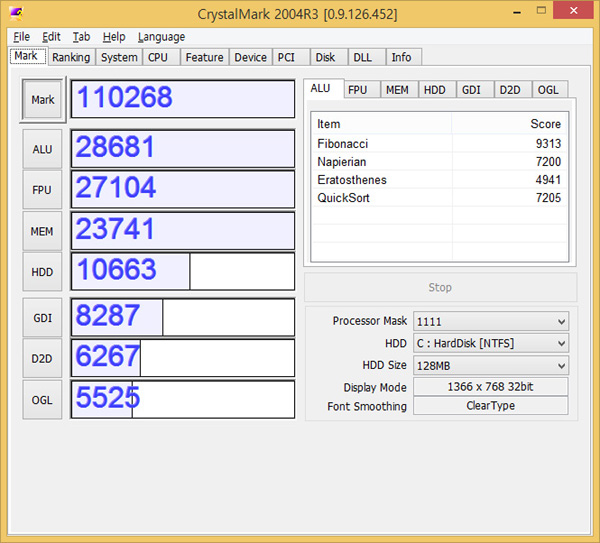Run the D2D benchmark button
The width and height of the screenshot is (600, 543).
pos(42,359)
